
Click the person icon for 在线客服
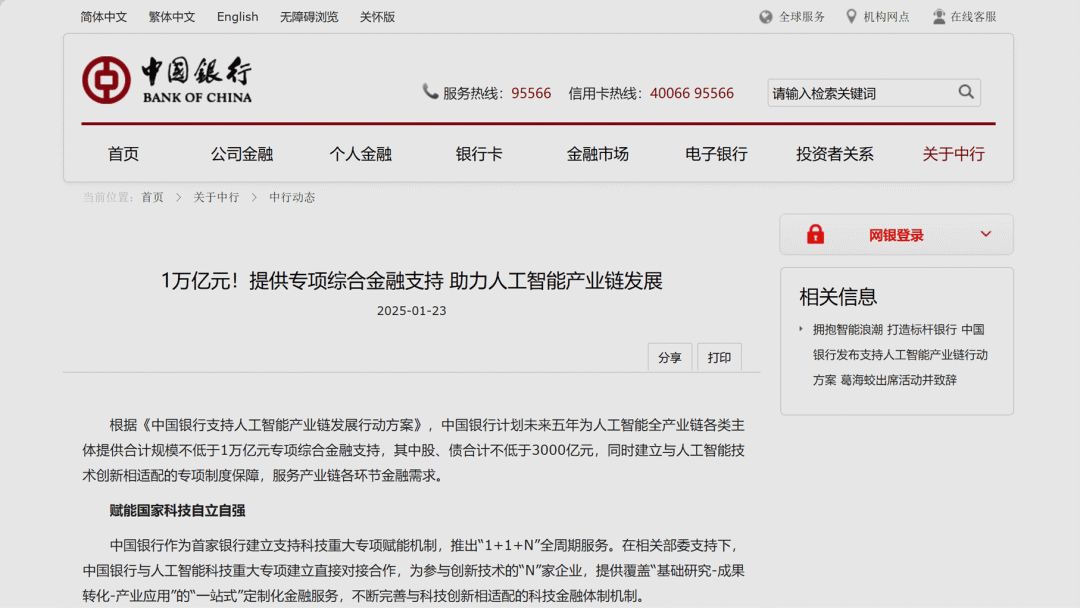[939, 17]
